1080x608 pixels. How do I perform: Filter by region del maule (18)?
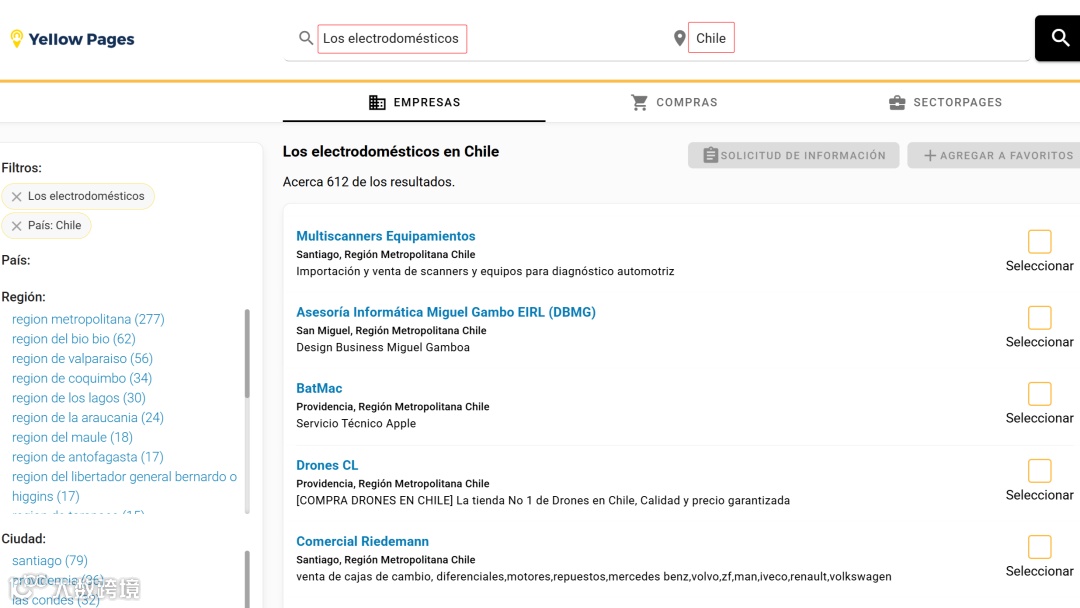[72, 437]
